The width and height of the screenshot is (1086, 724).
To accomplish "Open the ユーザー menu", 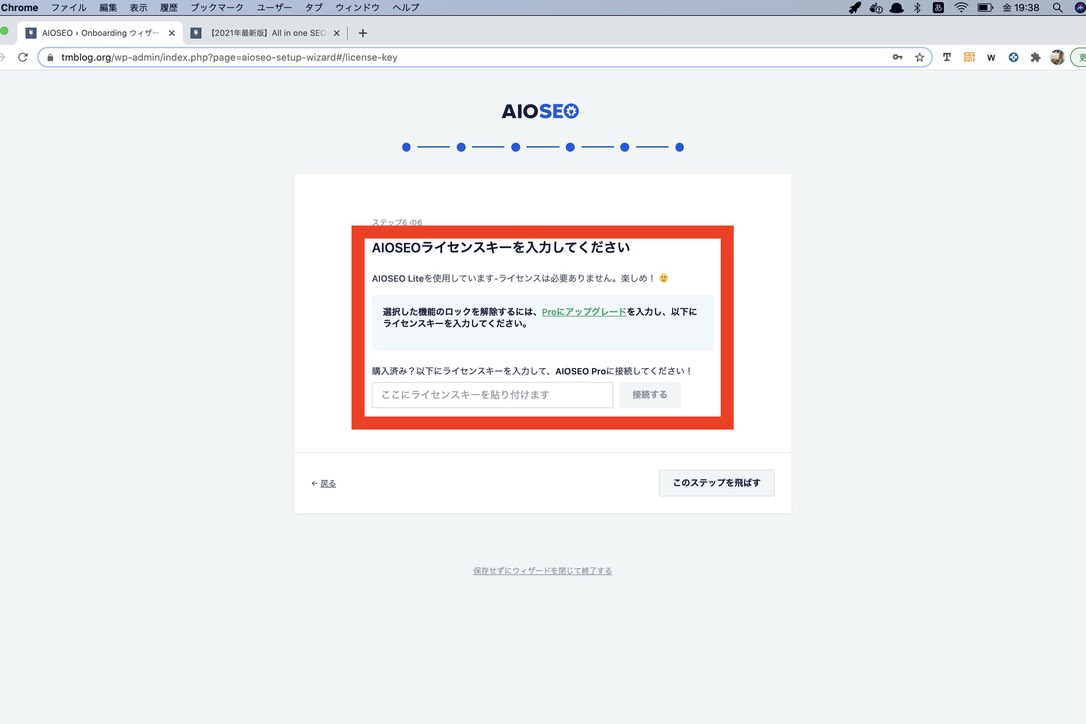I will pyautogui.click(x=274, y=8).
